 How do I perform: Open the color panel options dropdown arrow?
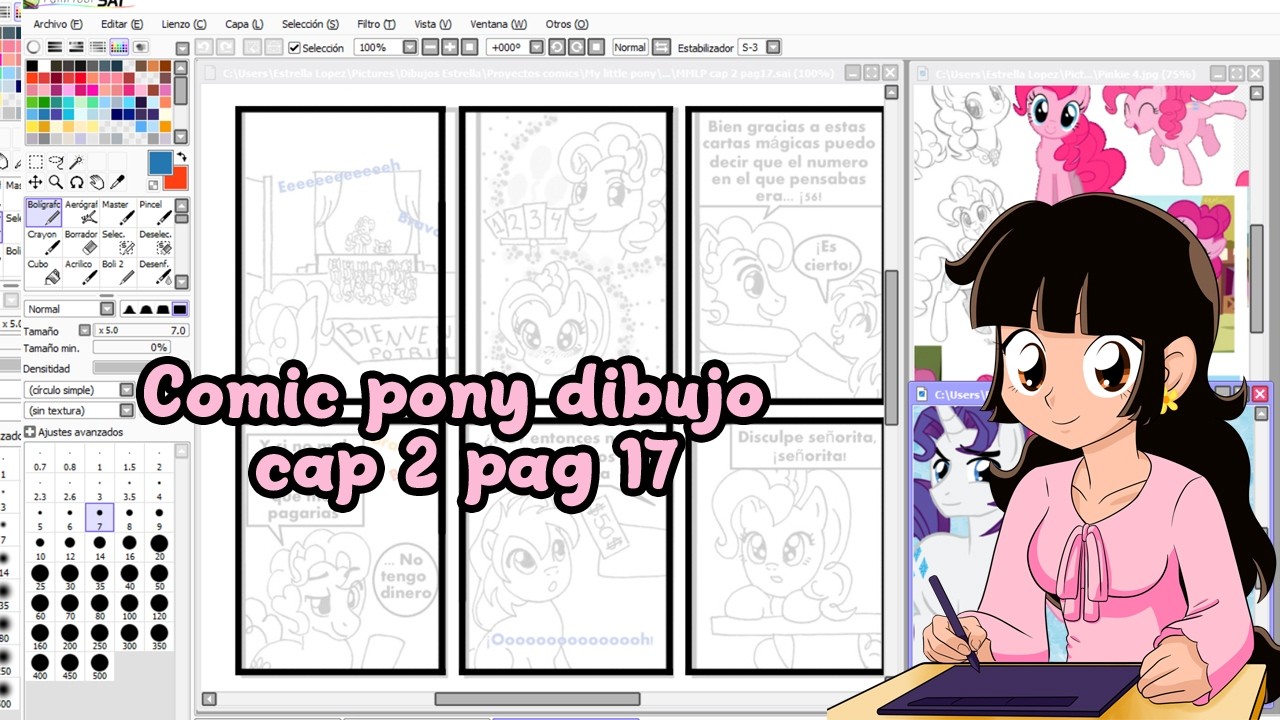click(182, 48)
